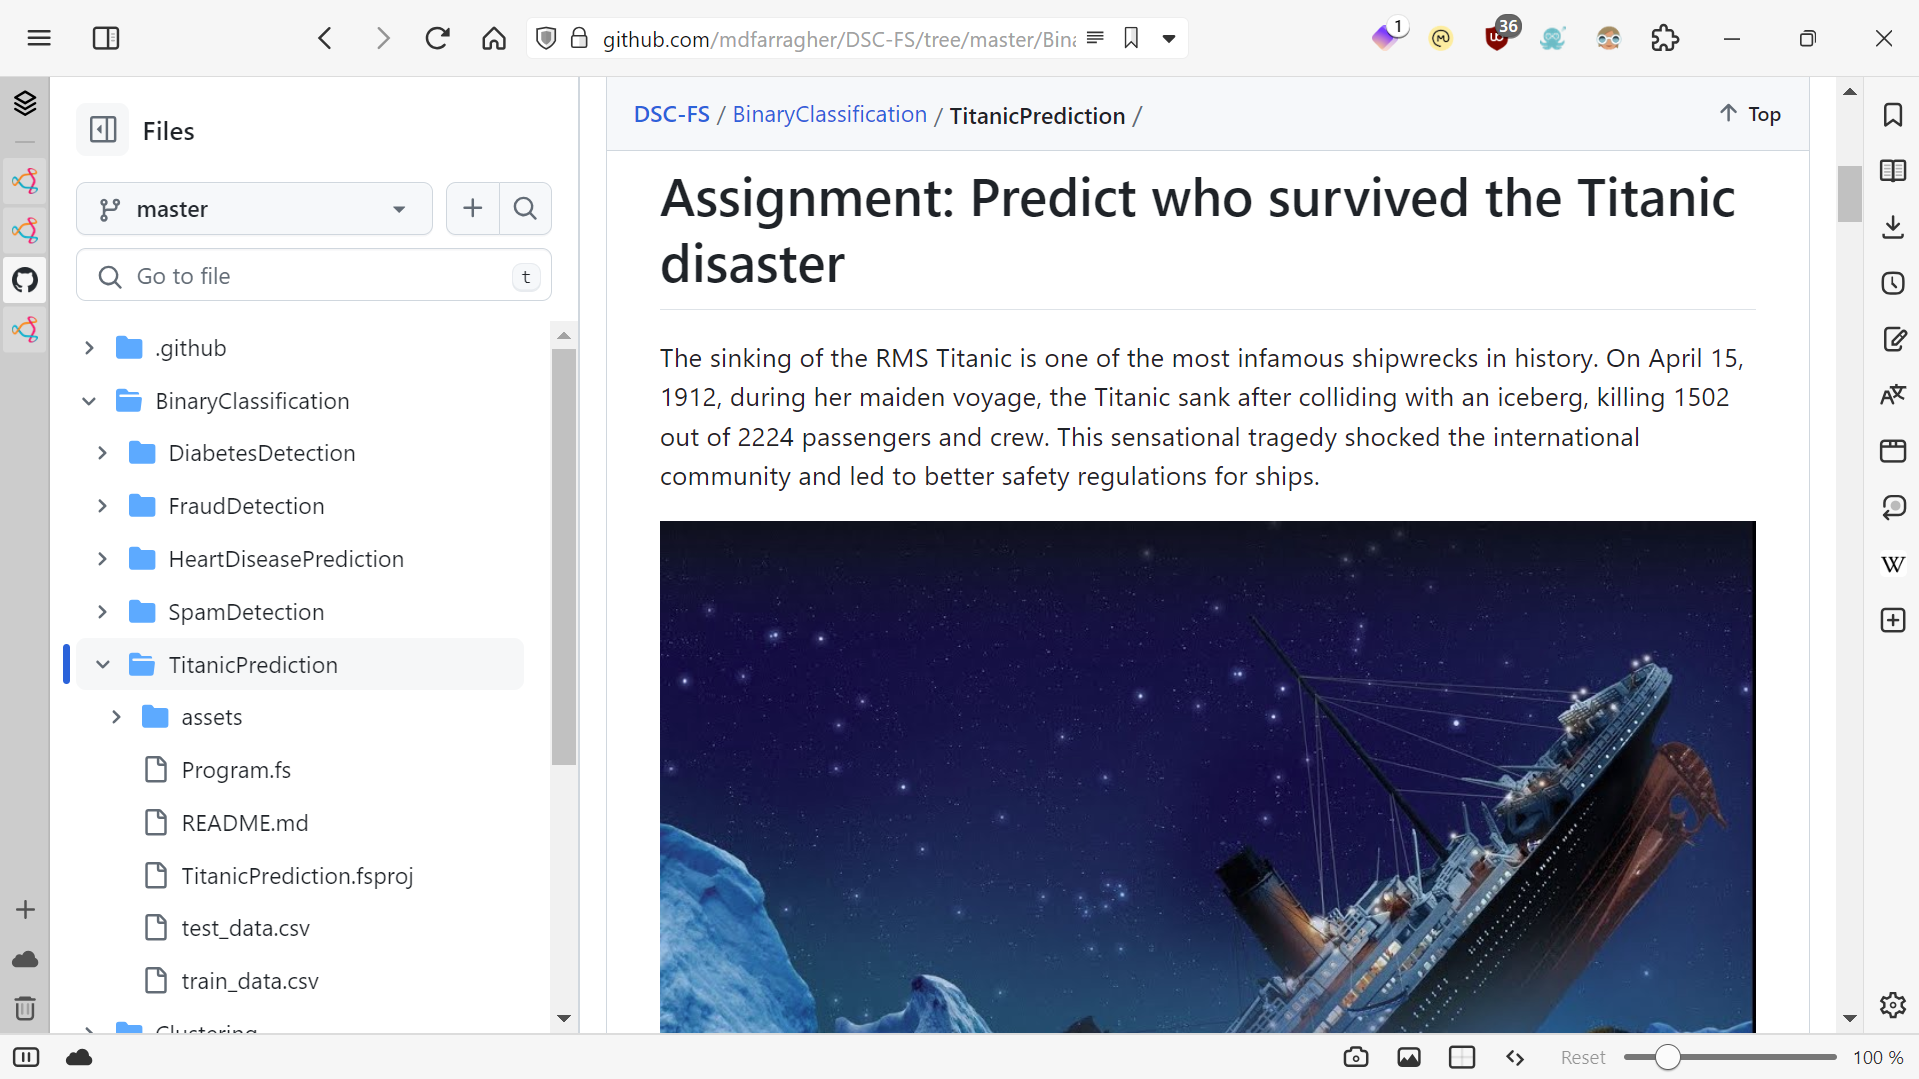Collapse the TitanicPrediction folder

pyautogui.click(x=102, y=665)
